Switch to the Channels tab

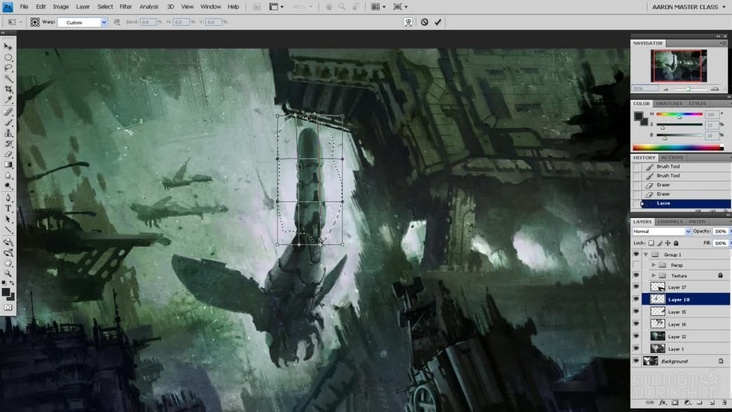click(669, 221)
